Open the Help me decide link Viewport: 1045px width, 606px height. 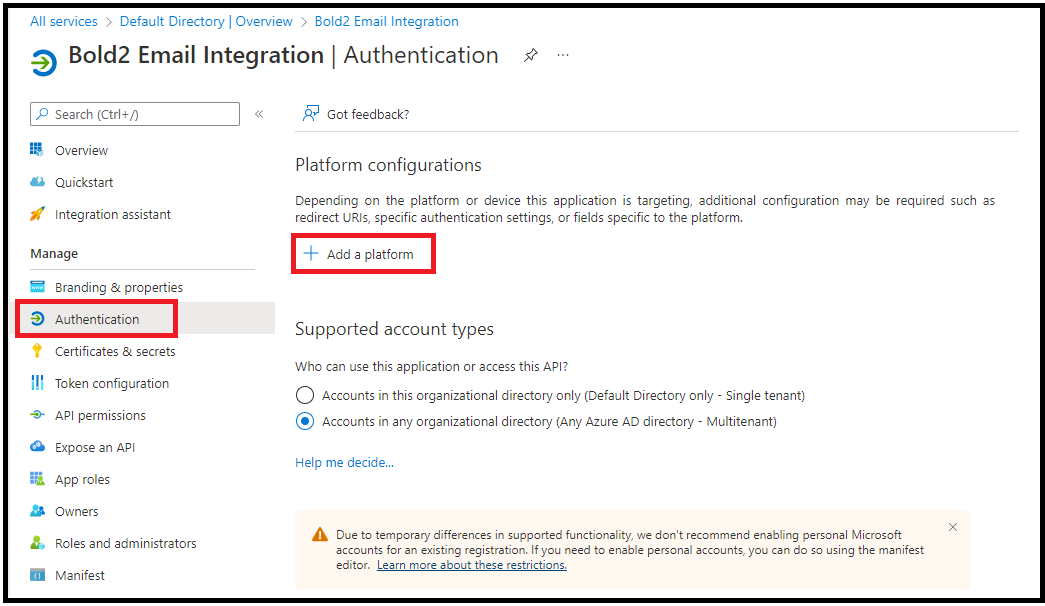tap(344, 463)
